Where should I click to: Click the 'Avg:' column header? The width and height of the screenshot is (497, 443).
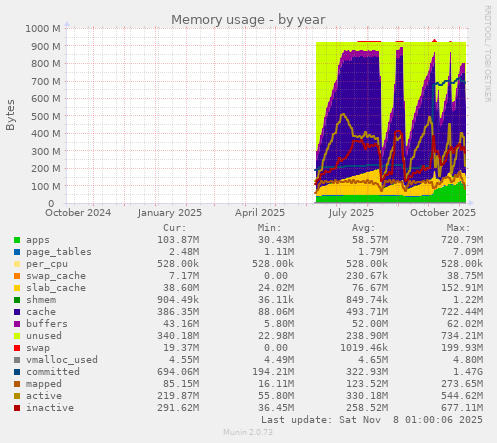tap(364, 228)
